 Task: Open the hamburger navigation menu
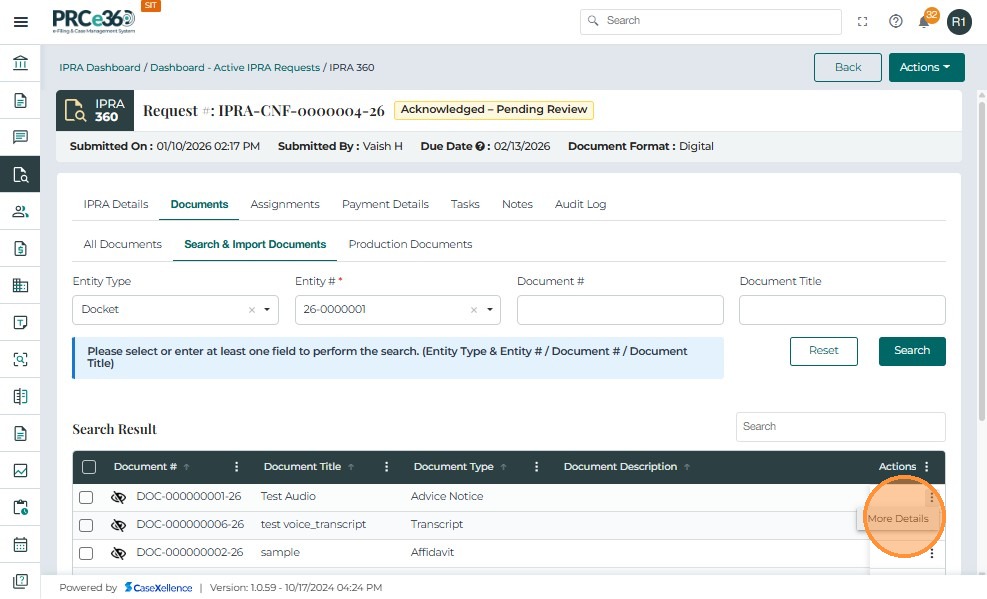[x=20, y=21]
